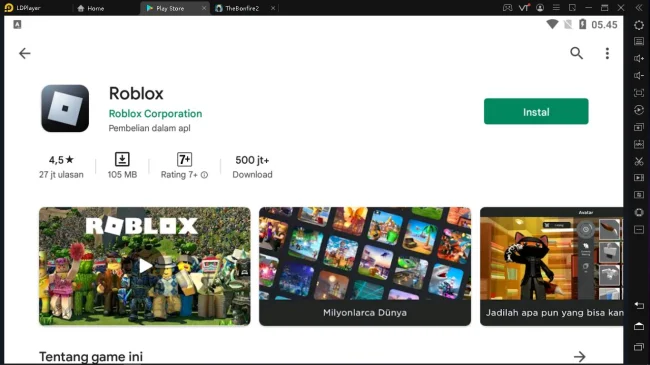Open the three-dot overflow menu

tap(607, 53)
